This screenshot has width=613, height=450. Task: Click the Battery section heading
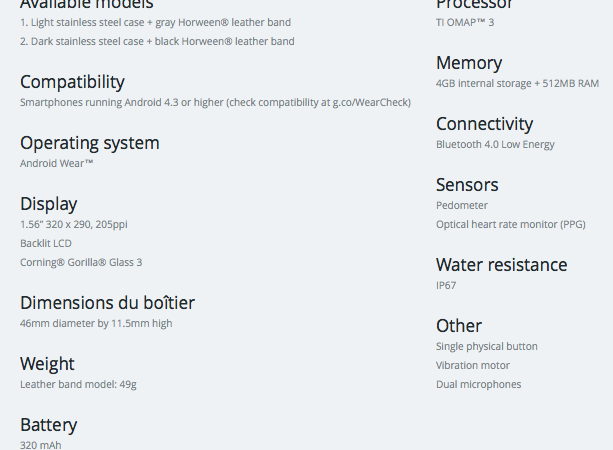click(48, 425)
